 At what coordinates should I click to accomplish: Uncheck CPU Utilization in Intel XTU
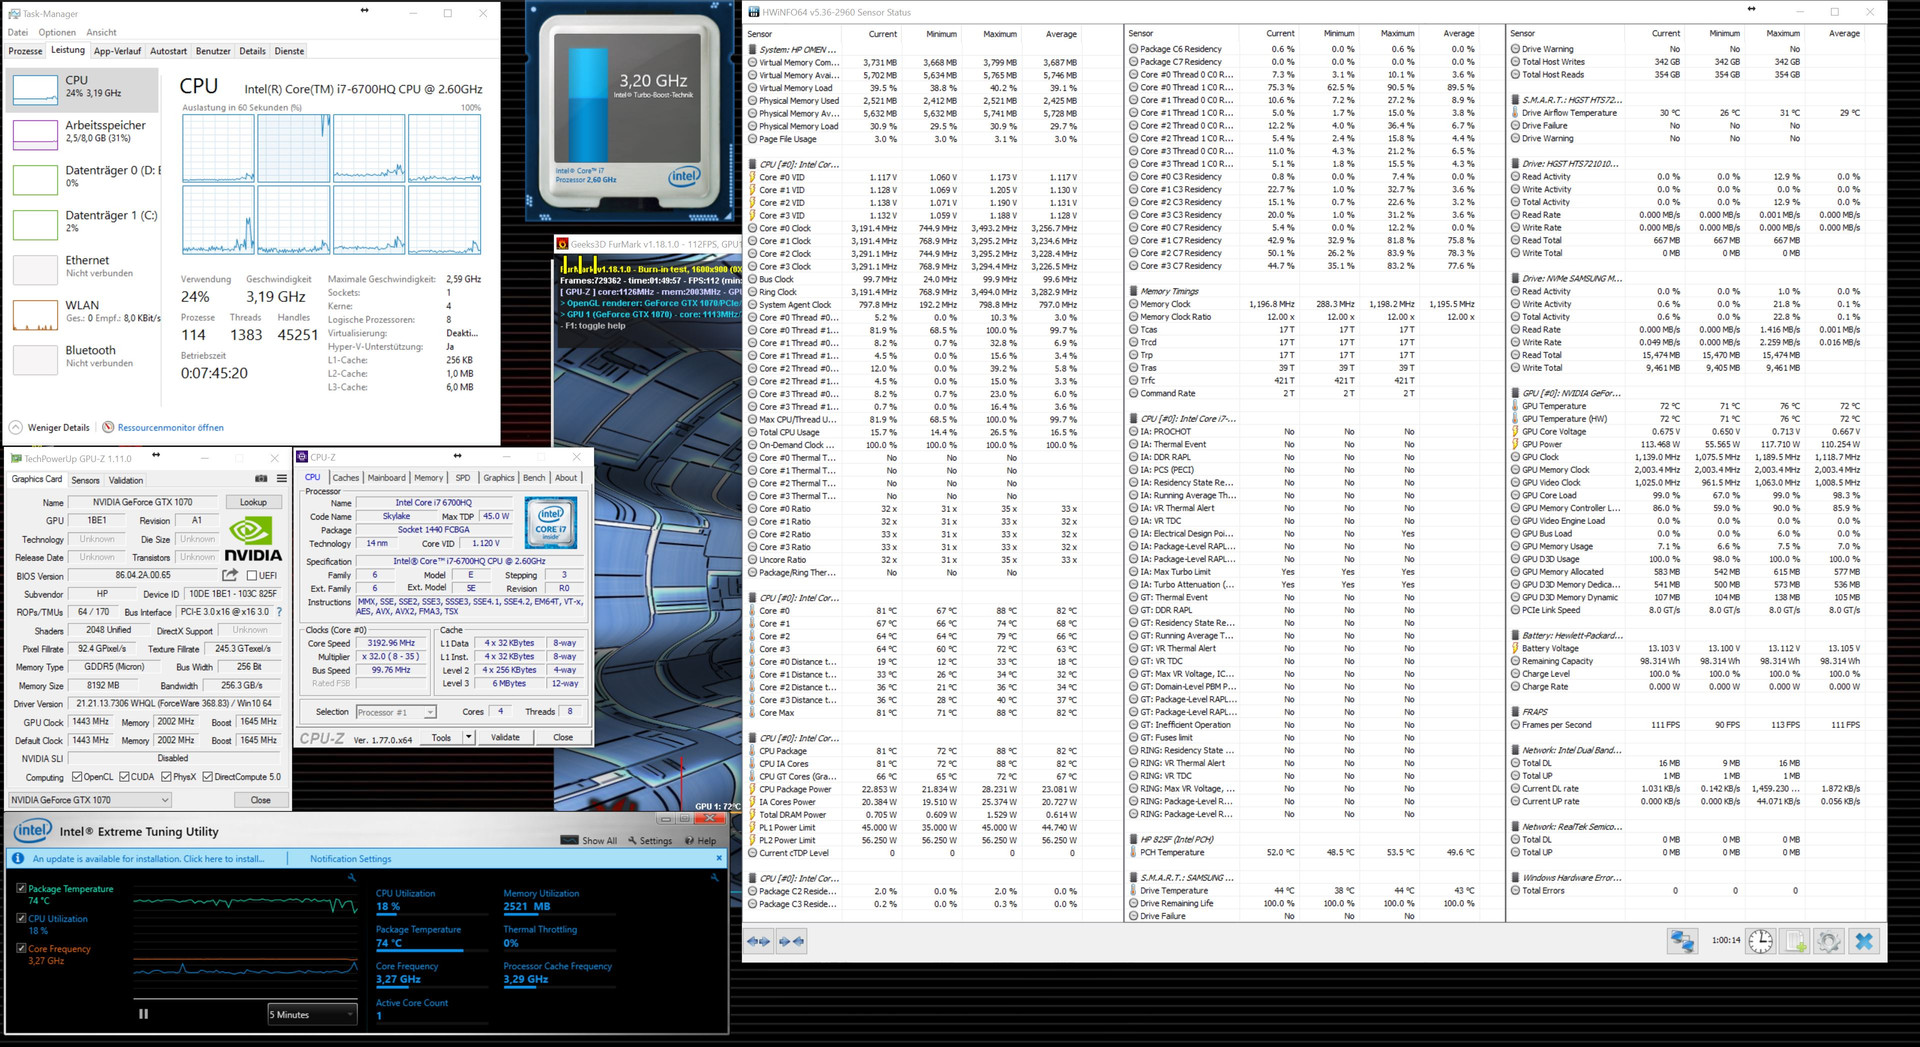21,918
